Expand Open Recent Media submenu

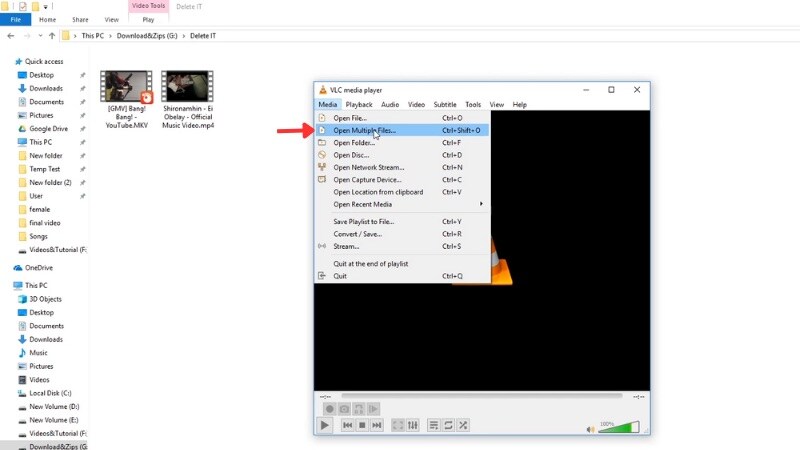coord(403,204)
